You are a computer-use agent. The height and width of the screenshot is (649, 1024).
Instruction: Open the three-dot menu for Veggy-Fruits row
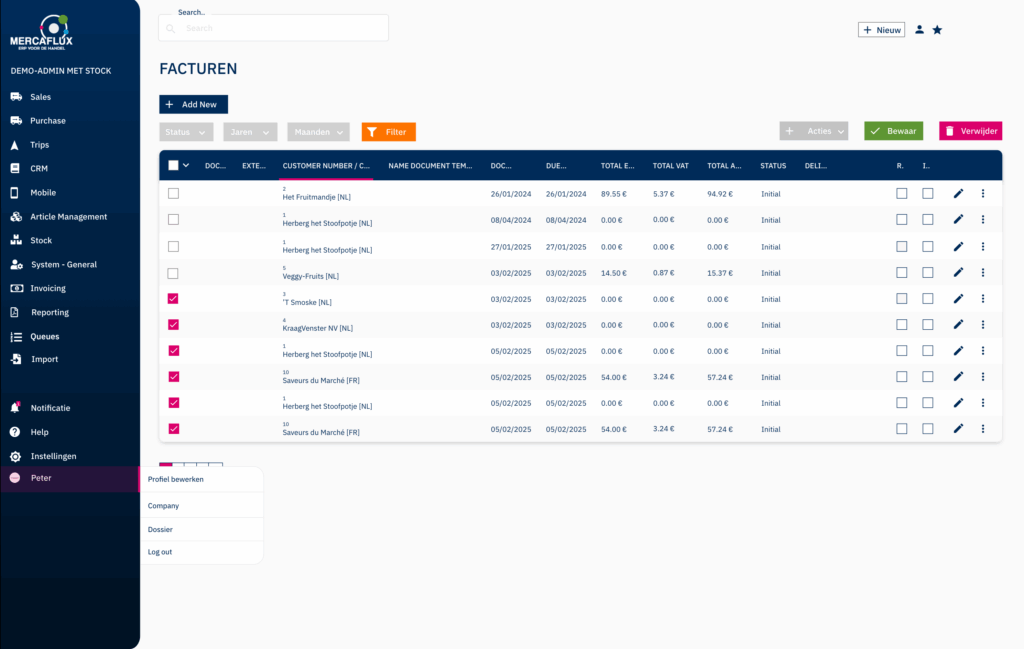(983, 272)
